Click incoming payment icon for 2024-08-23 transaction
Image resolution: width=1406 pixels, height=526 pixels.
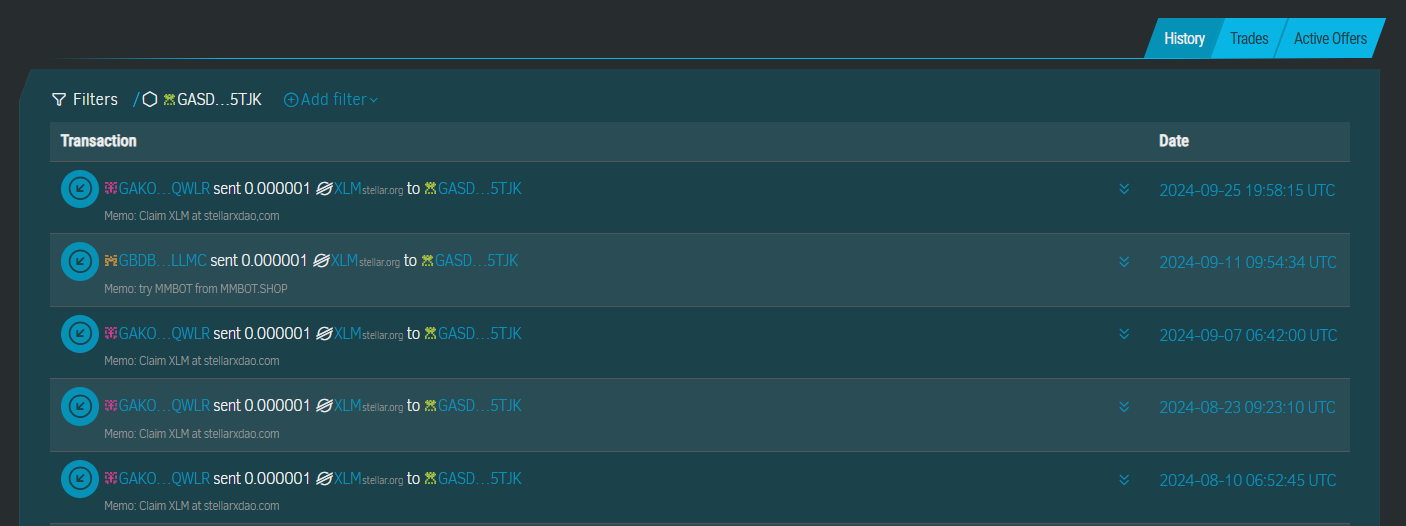[x=80, y=406]
